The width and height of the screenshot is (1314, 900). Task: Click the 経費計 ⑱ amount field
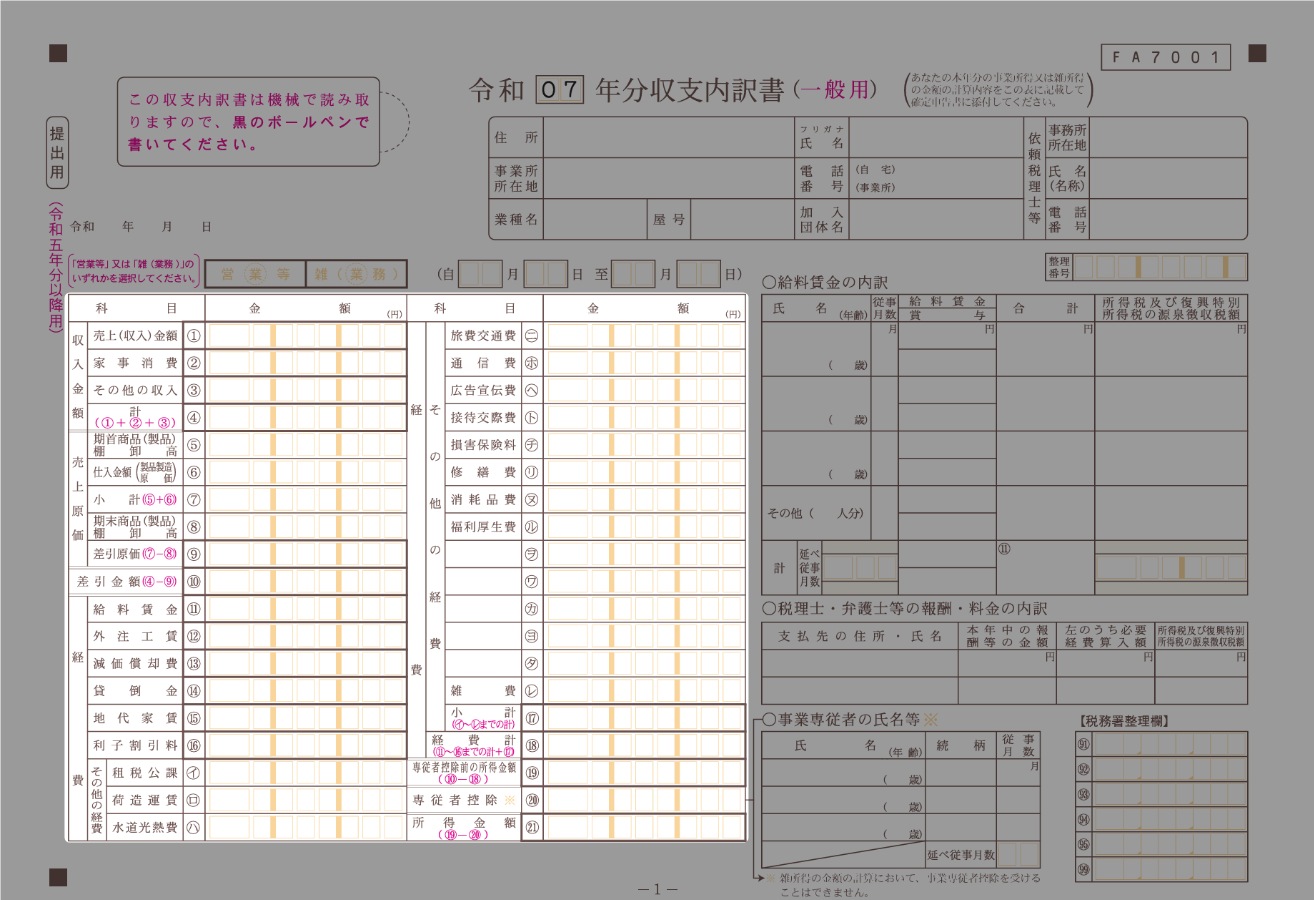(x=645, y=745)
